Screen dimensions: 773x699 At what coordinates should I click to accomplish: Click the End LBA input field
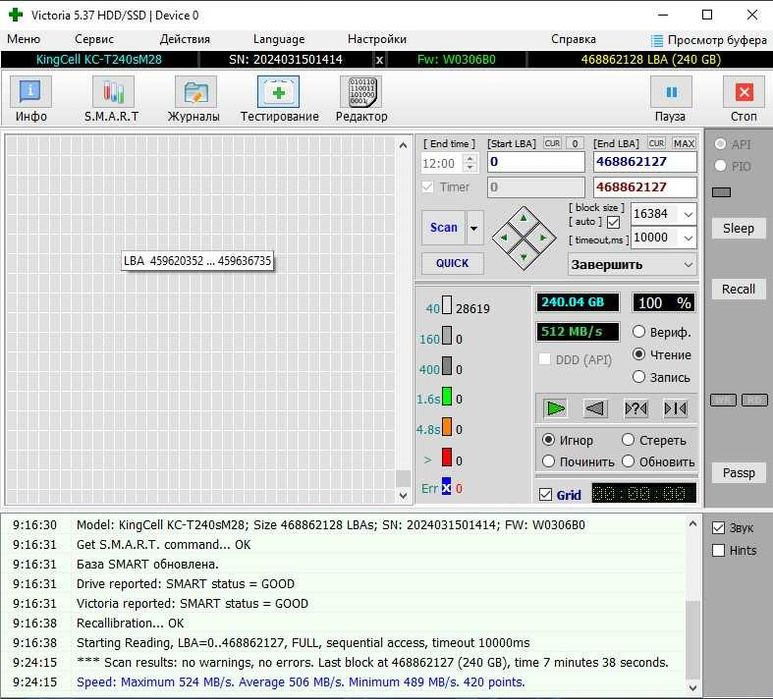(645, 162)
